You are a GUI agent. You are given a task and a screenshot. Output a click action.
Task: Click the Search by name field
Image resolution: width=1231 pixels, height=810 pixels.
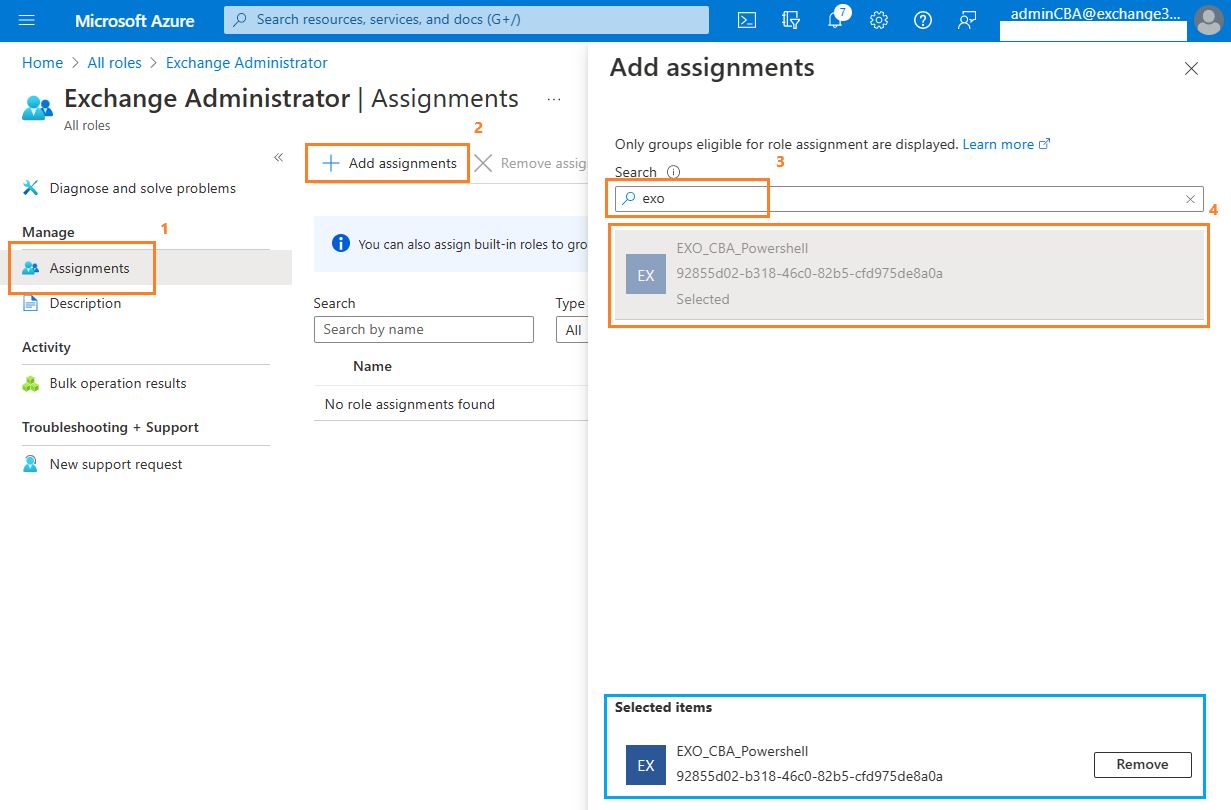point(424,330)
